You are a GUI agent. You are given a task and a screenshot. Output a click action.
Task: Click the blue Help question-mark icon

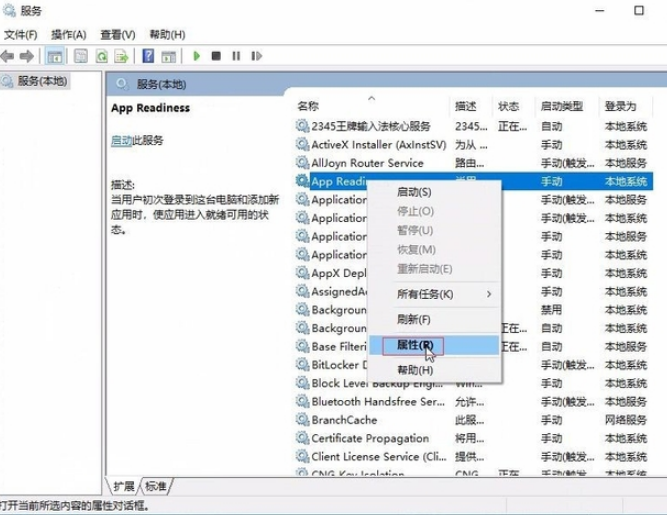pyautogui.click(x=148, y=56)
